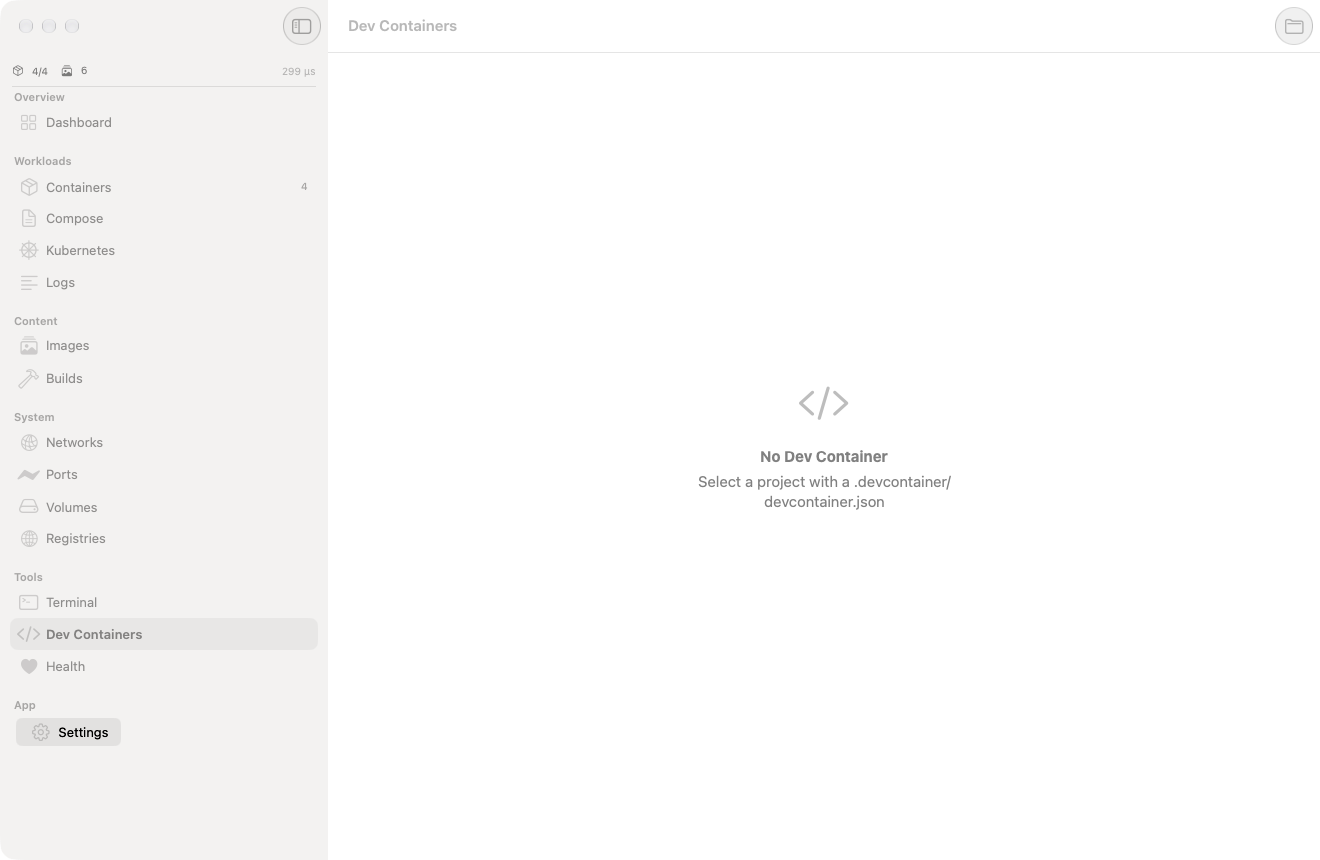Screen dimensions: 1320x860
Task: Open the Volumes drive icon
Action: (x=29, y=507)
